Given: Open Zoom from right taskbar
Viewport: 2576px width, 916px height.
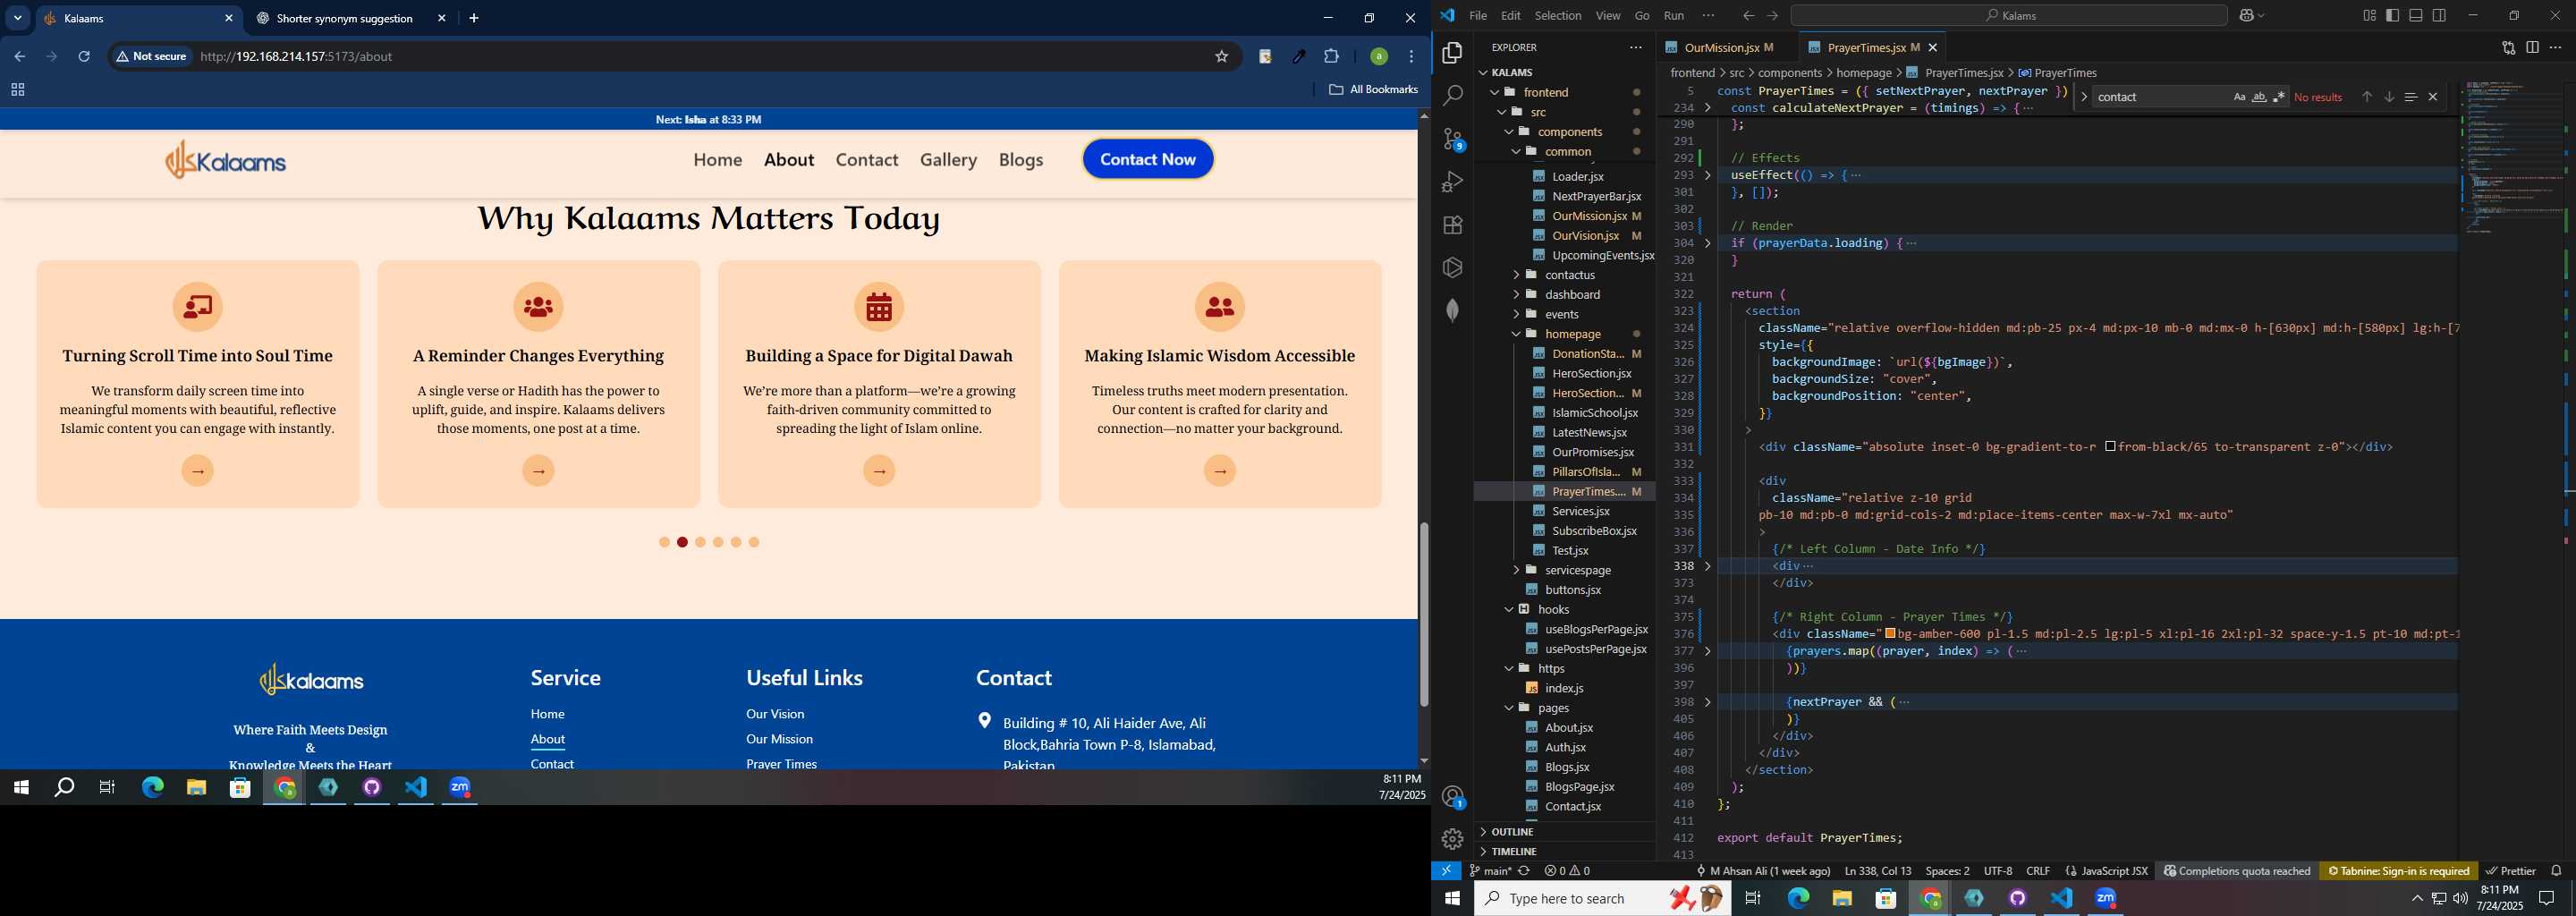Looking at the screenshot, I should (x=2105, y=898).
